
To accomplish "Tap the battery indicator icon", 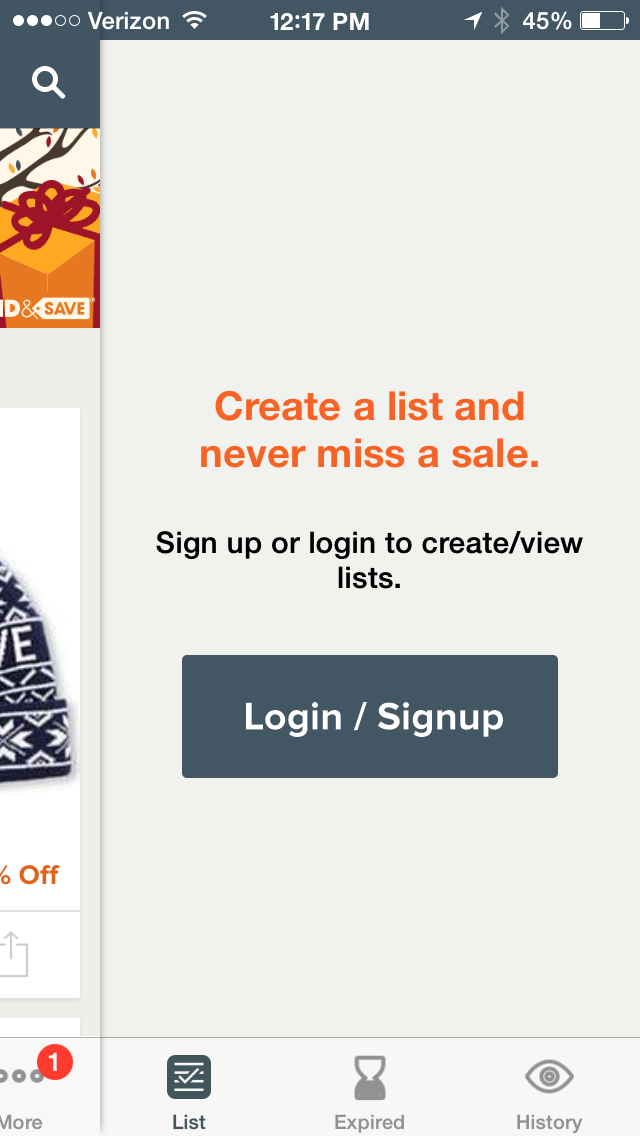I will click(604, 20).
